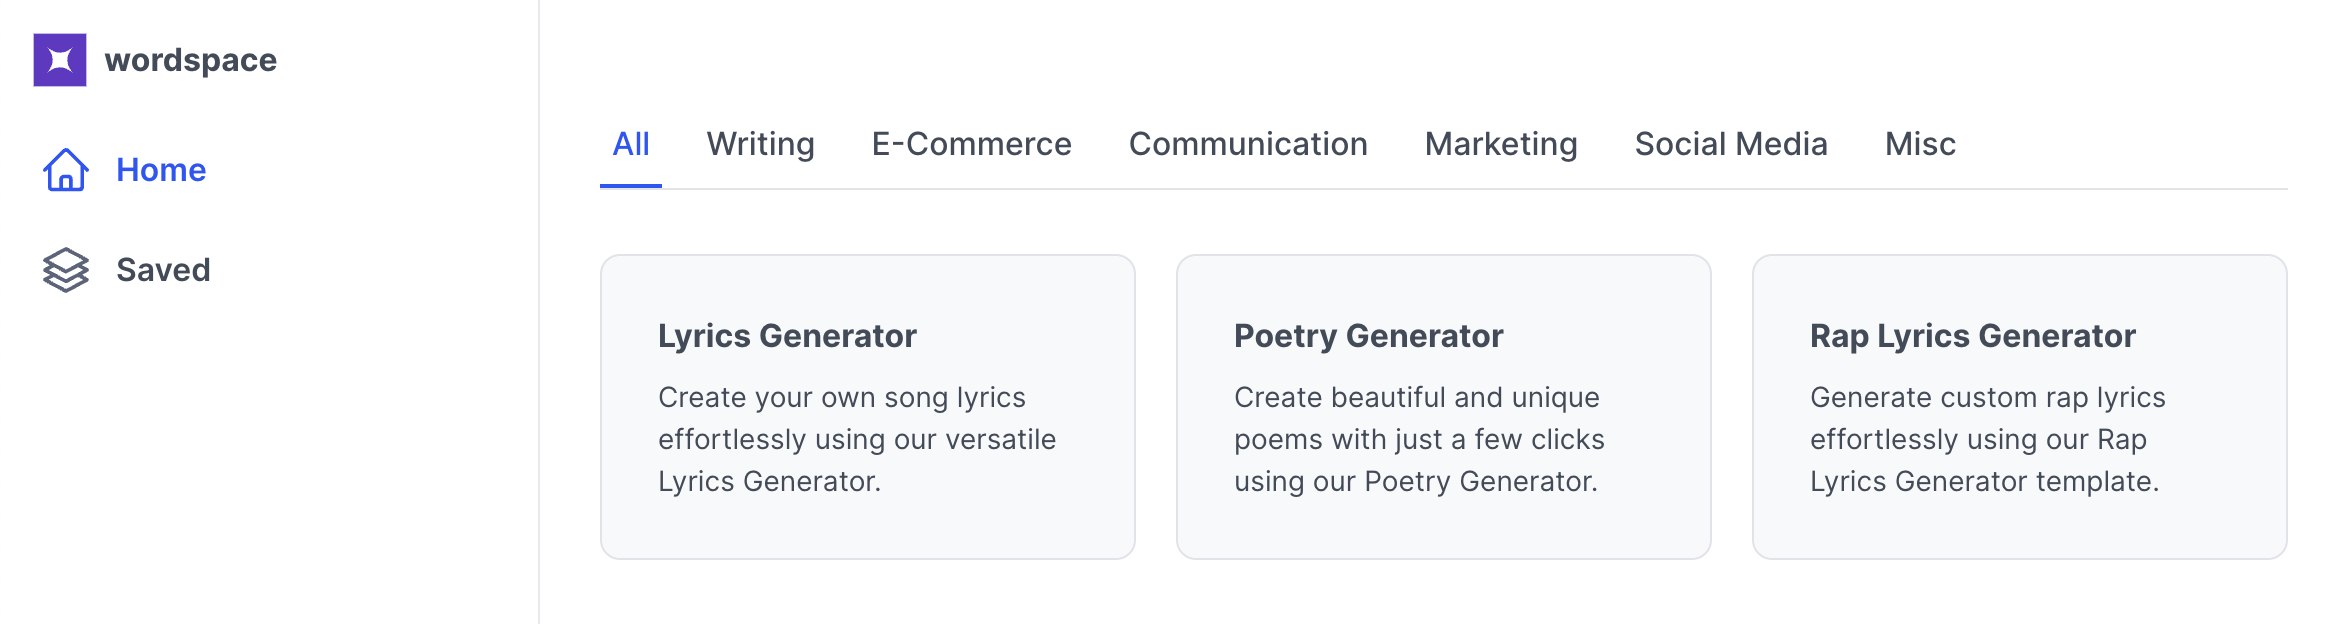Click the wordspace purple logo icon
Screen dimensions: 2338x624
point(60,60)
